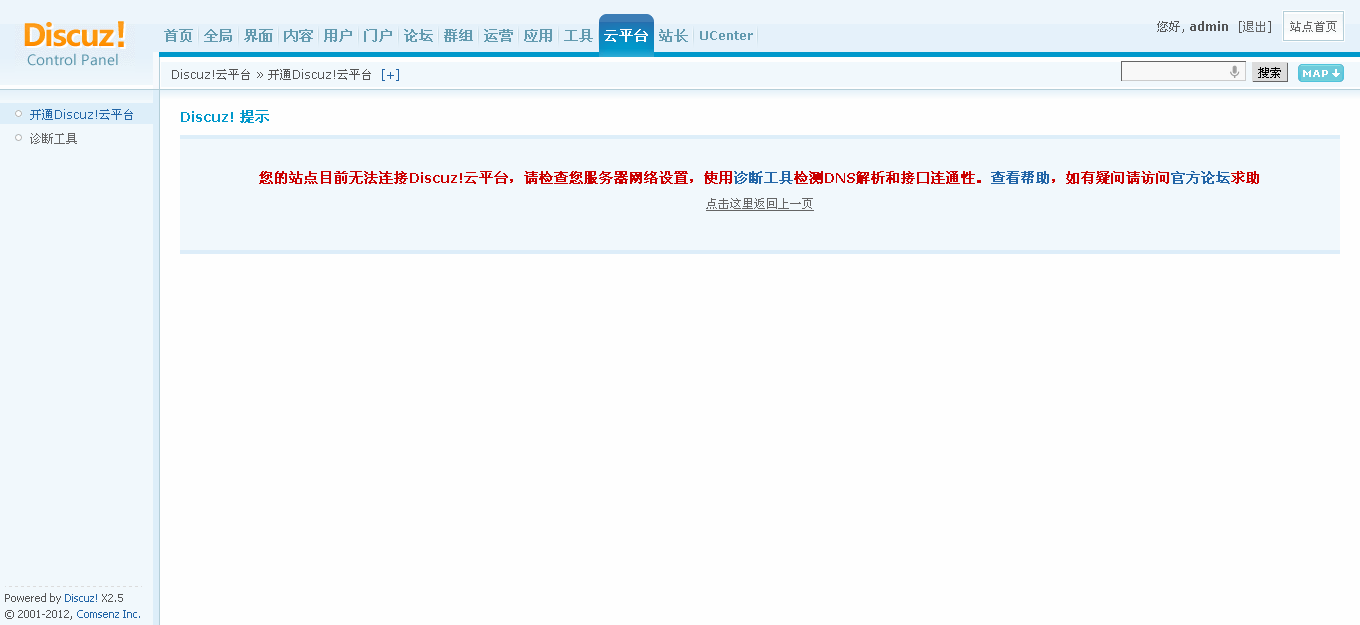Screen dimensions: 1360x625
Task: Open the Discuz! link in the footer
Action: (x=81, y=598)
